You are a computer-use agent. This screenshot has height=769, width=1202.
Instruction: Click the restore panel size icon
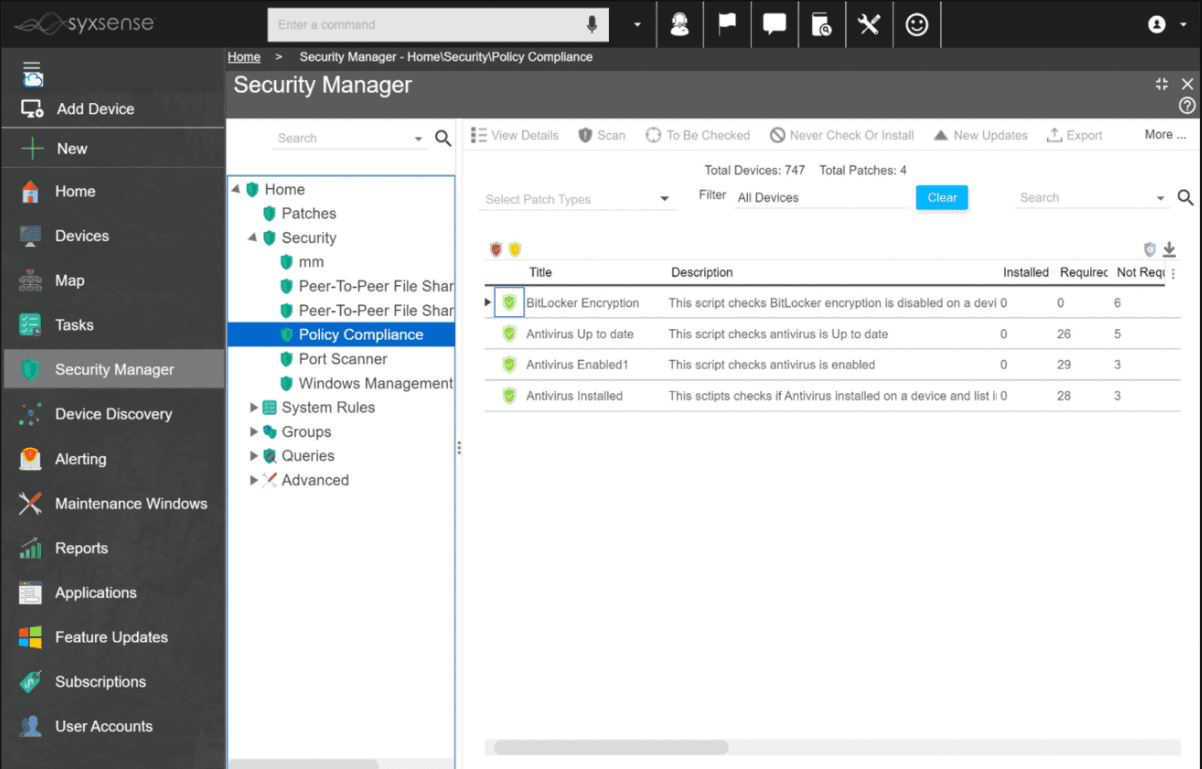coord(1161,85)
